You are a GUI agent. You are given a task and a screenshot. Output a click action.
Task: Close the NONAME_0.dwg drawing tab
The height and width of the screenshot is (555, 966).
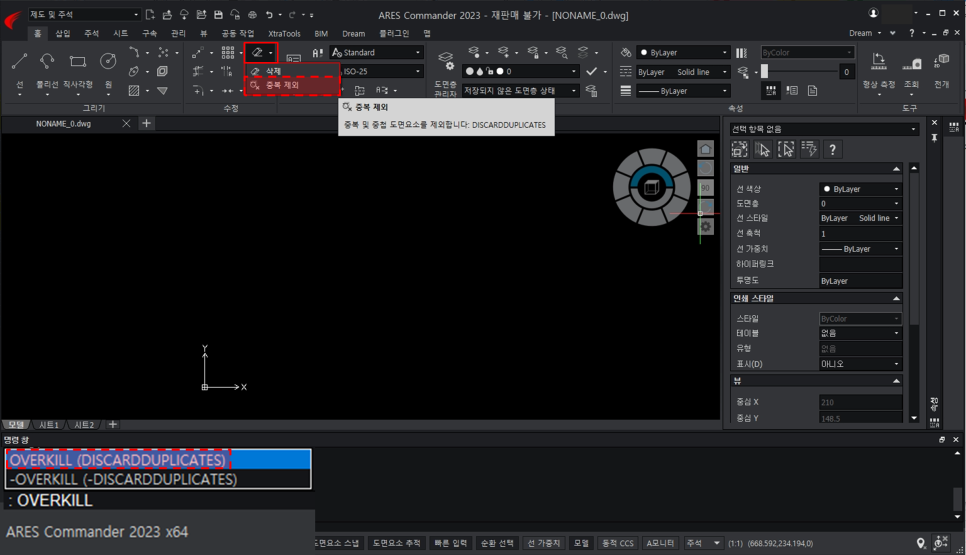tap(126, 123)
